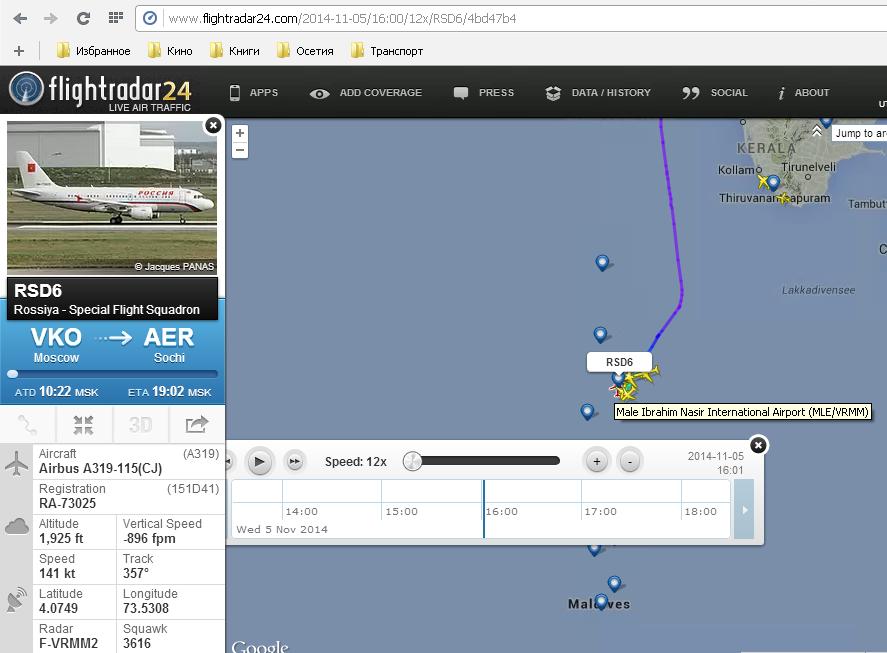The height and width of the screenshot is (653, 887).
Task: Click the flight progress bar under VKO–AER
Action: tap(112, 373)
